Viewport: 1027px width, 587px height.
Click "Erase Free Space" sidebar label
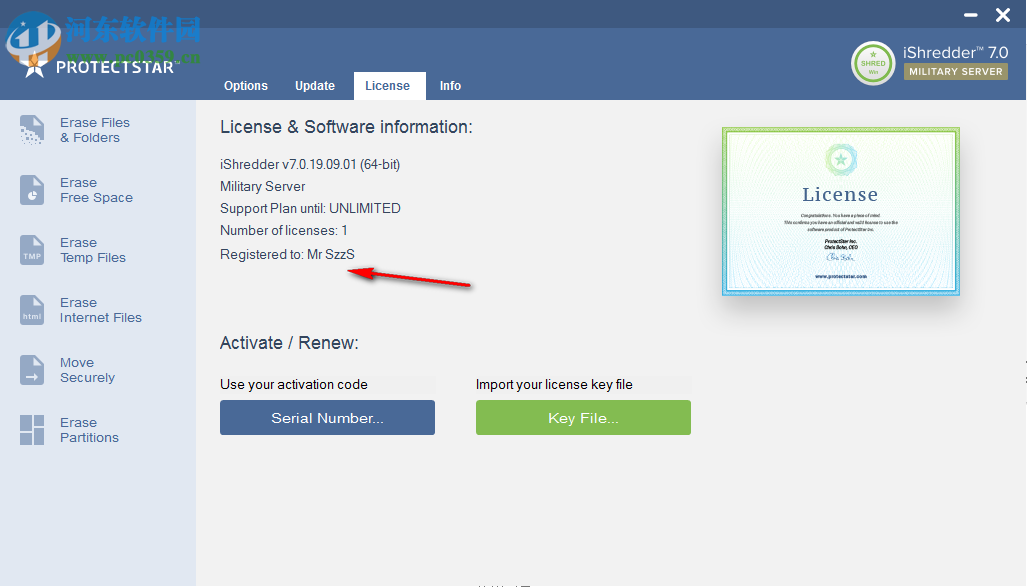click(96, 190)
